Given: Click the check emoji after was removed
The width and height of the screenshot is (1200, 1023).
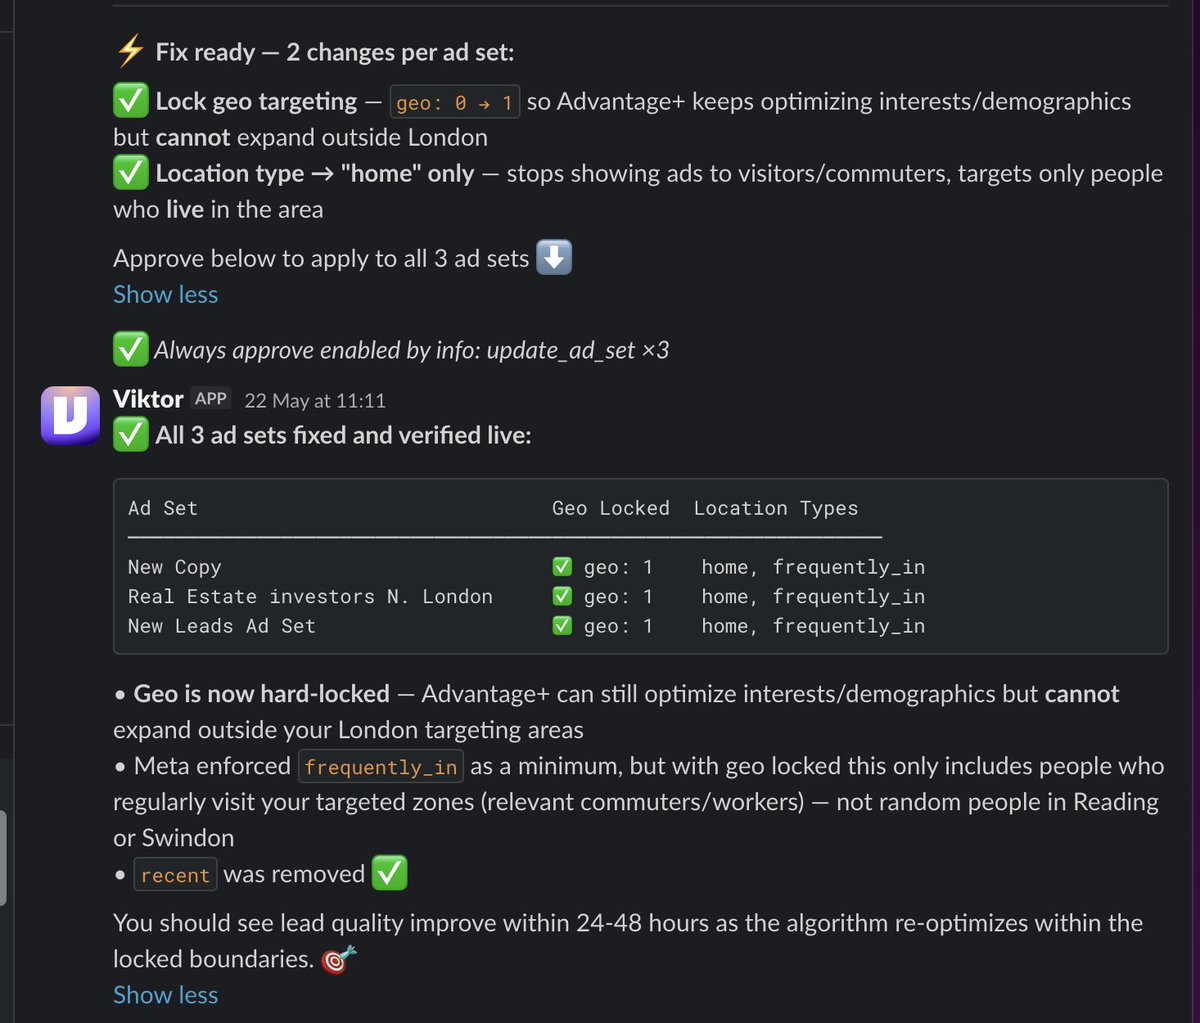Looking at the screenshot, I should click(389, 874).
